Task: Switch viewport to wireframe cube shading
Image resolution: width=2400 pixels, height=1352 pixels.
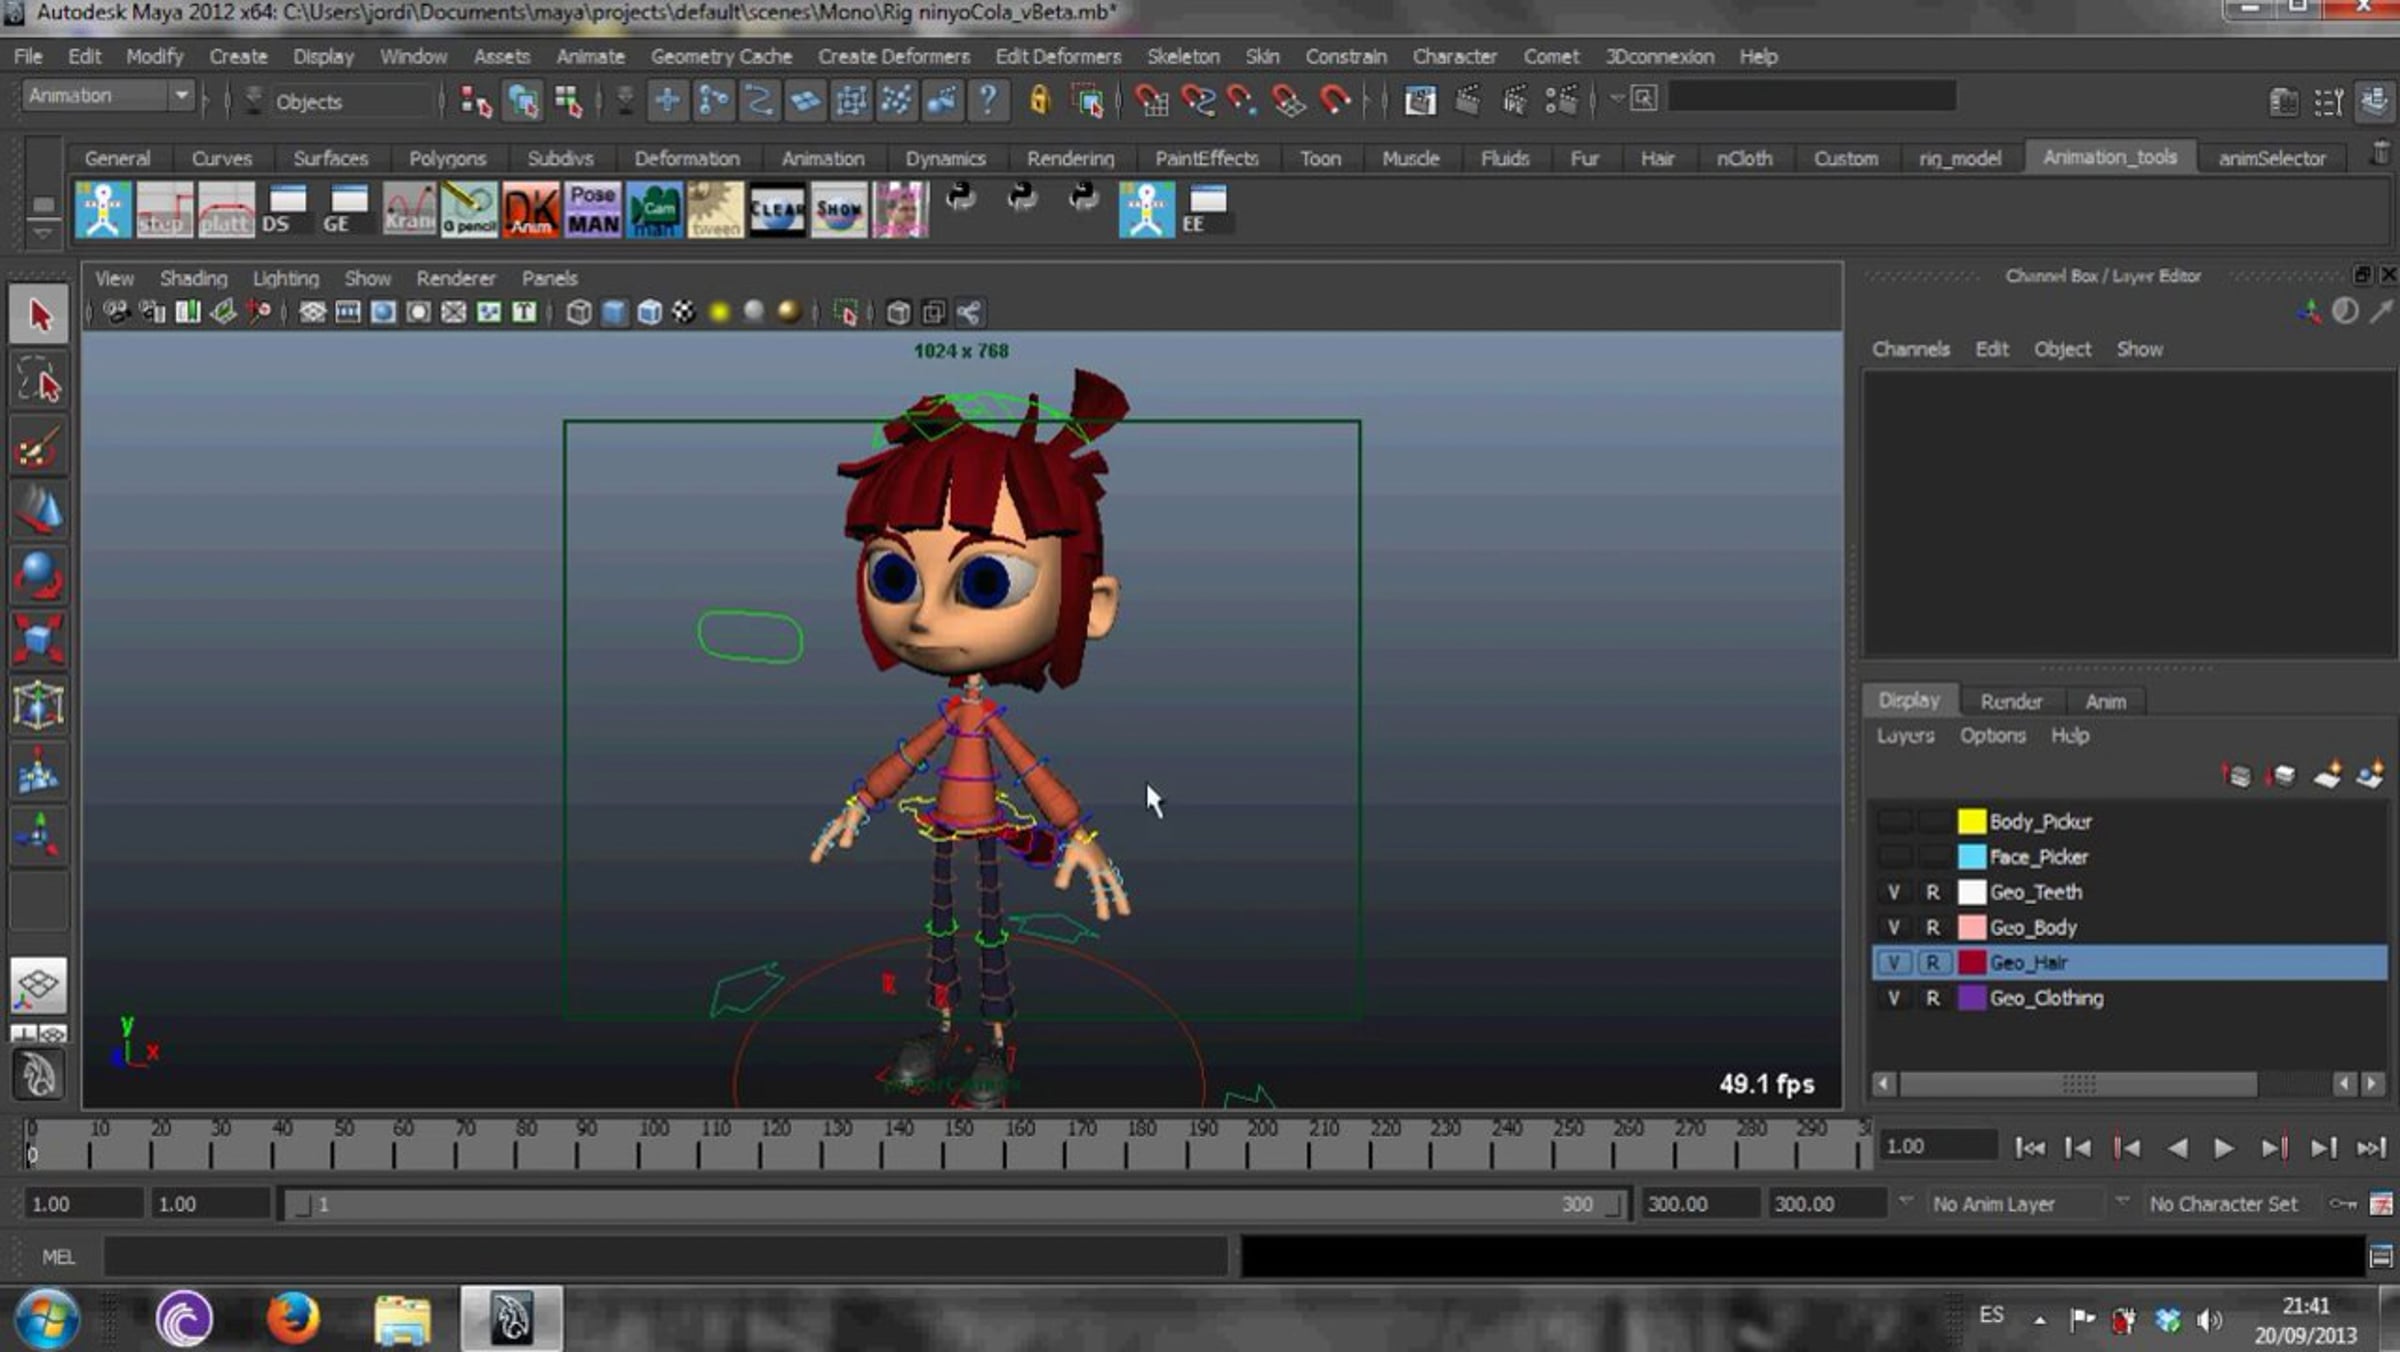Action: tap(579, 313)
